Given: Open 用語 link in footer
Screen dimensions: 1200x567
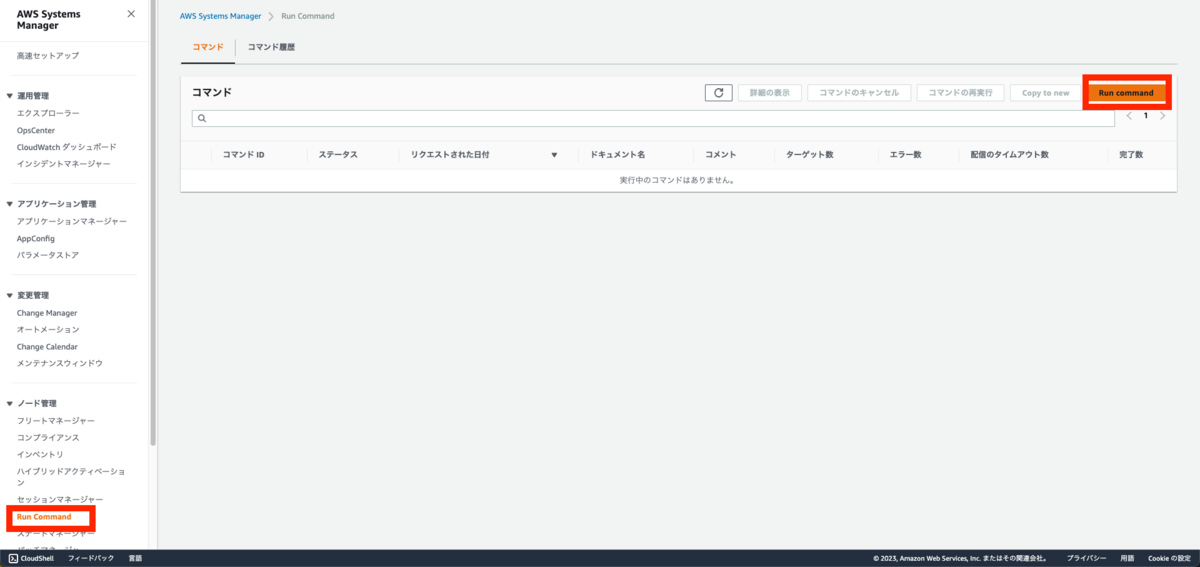Looking at the screenshot, I should point(1127,558).
